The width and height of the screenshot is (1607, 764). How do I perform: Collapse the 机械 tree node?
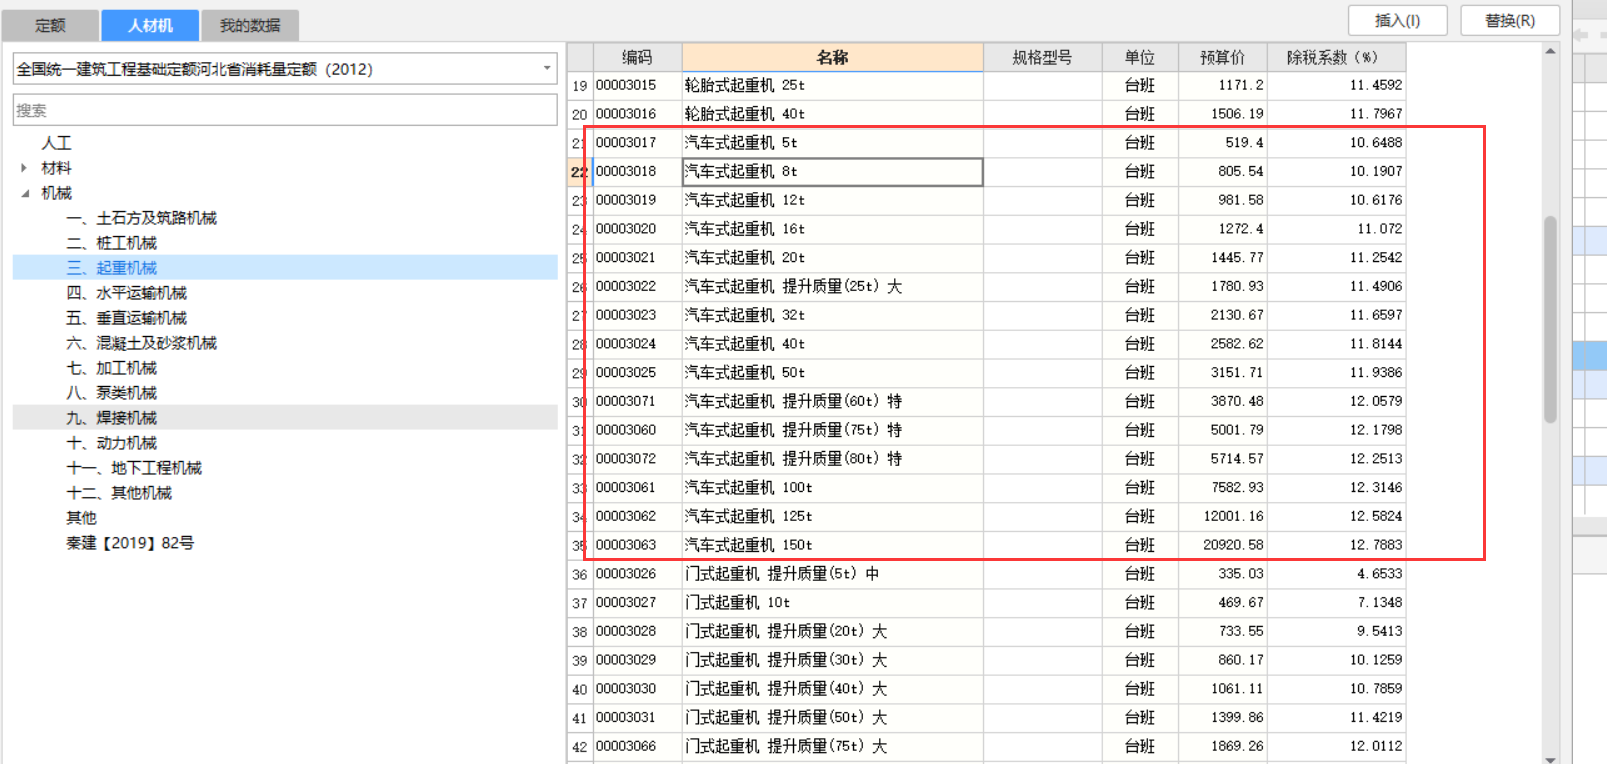point(24,193)
